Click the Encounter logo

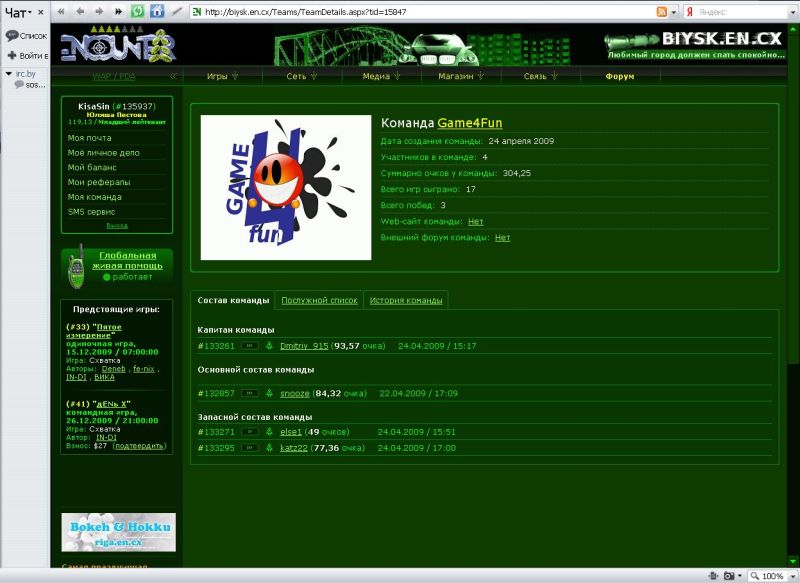[x=118, y=46]
